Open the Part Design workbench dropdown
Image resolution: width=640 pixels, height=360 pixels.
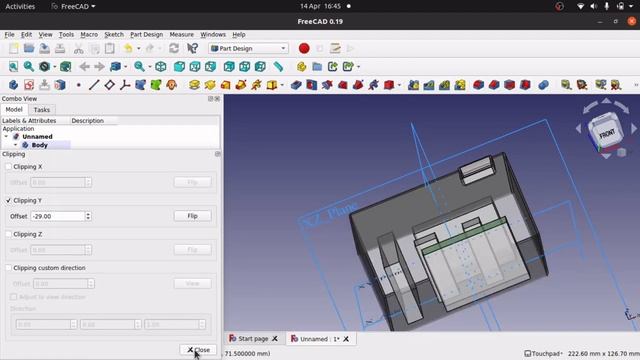tap(249, 49)
